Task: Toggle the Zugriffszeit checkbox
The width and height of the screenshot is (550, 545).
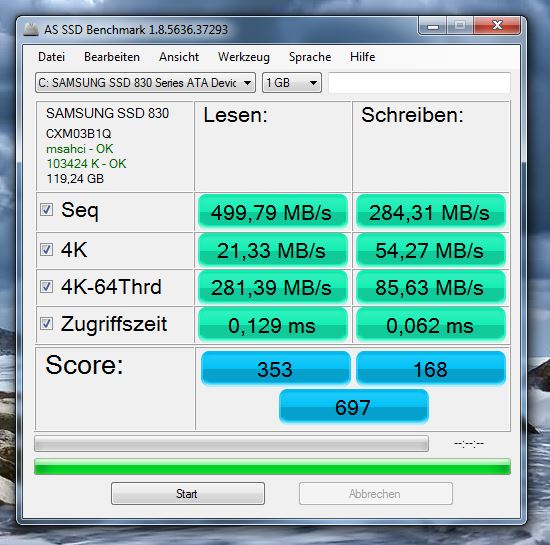Action: 46,324
